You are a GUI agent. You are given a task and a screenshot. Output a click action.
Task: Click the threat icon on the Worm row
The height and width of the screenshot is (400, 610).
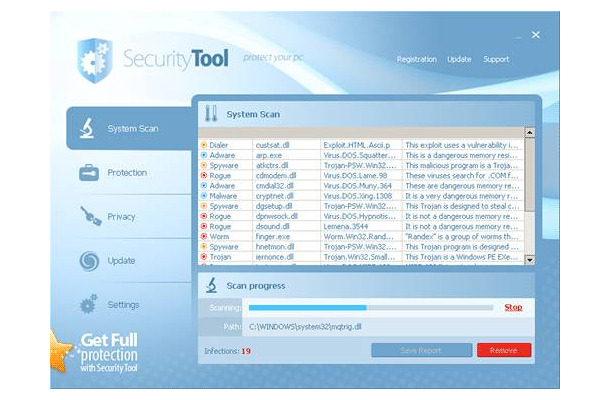click(203, 236)
